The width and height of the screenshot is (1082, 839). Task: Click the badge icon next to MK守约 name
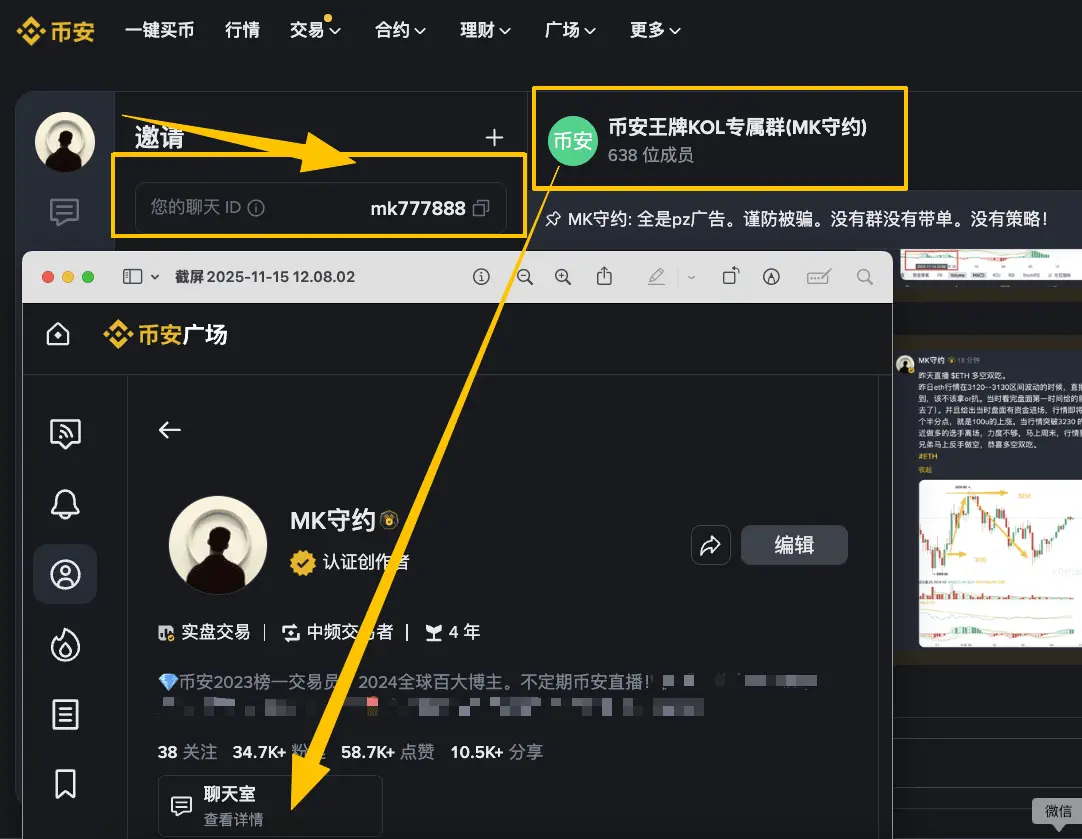(x=389, y=520)
